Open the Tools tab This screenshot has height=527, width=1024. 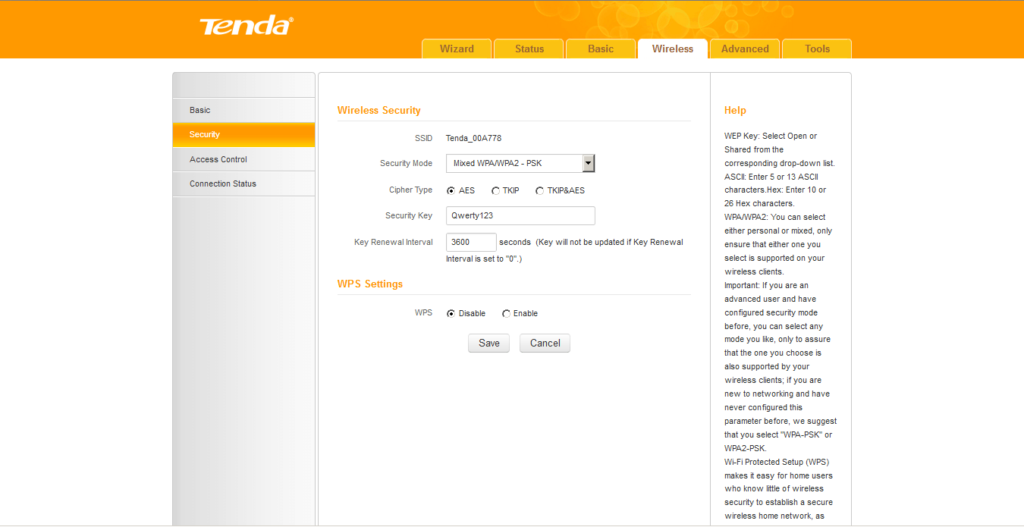click(x=817, y=49)
